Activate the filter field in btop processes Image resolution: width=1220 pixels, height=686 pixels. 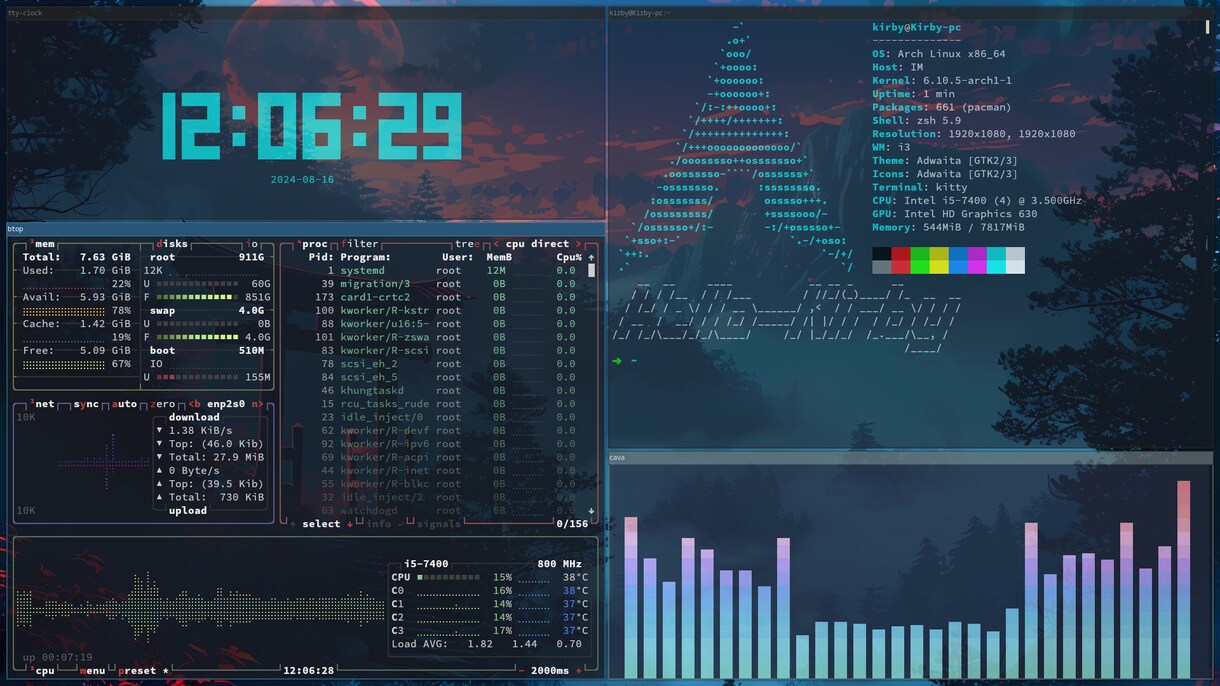(360, 243)
